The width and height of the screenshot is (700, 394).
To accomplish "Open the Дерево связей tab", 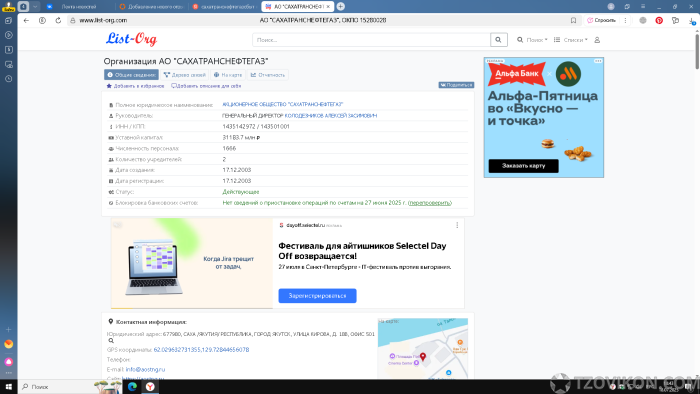I will (184, 75).
